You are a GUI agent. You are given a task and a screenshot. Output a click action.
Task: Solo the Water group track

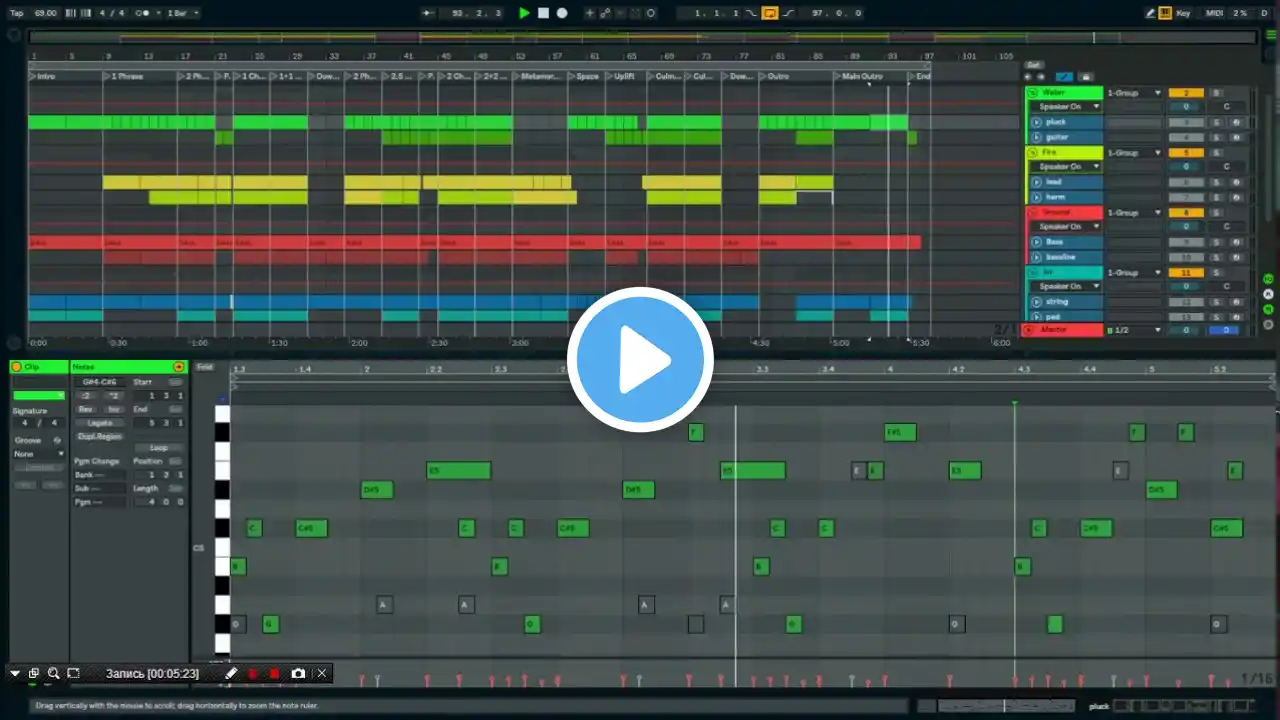pos(1216,93)
